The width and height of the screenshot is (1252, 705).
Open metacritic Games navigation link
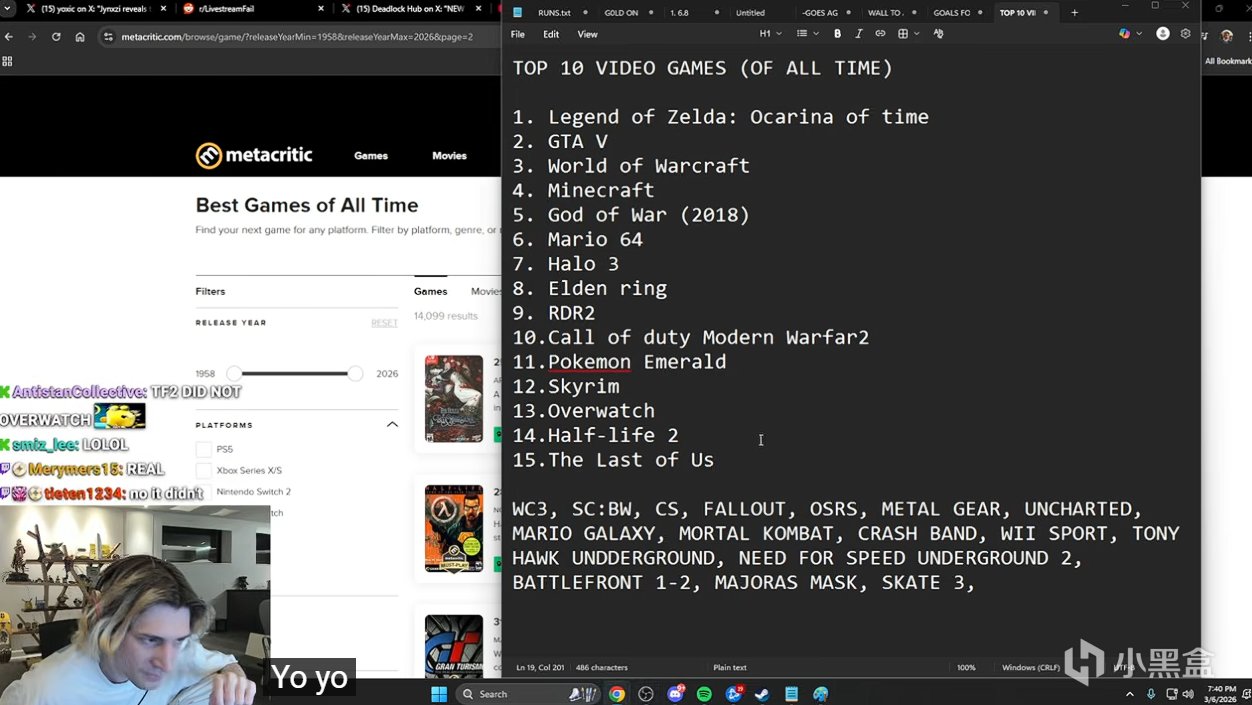(x=371, y=156)
